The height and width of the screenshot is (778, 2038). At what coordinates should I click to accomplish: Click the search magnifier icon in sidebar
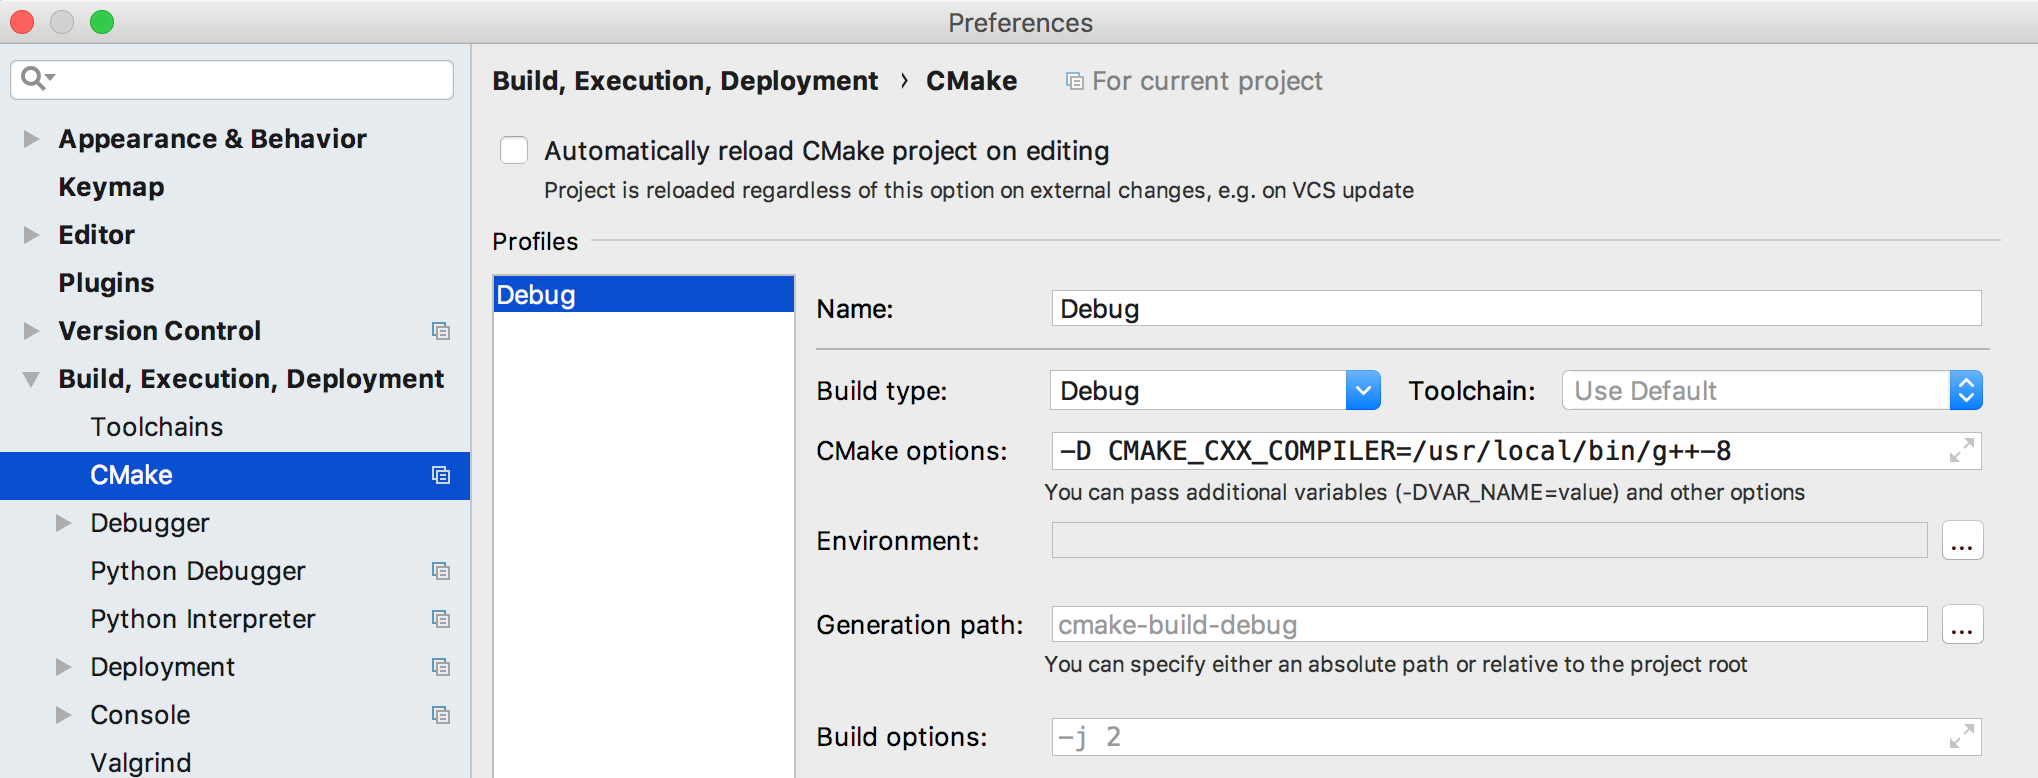point(35,78)
